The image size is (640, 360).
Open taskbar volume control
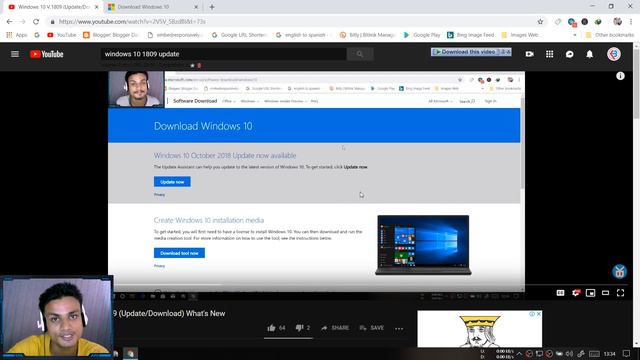tap(569, 353)
